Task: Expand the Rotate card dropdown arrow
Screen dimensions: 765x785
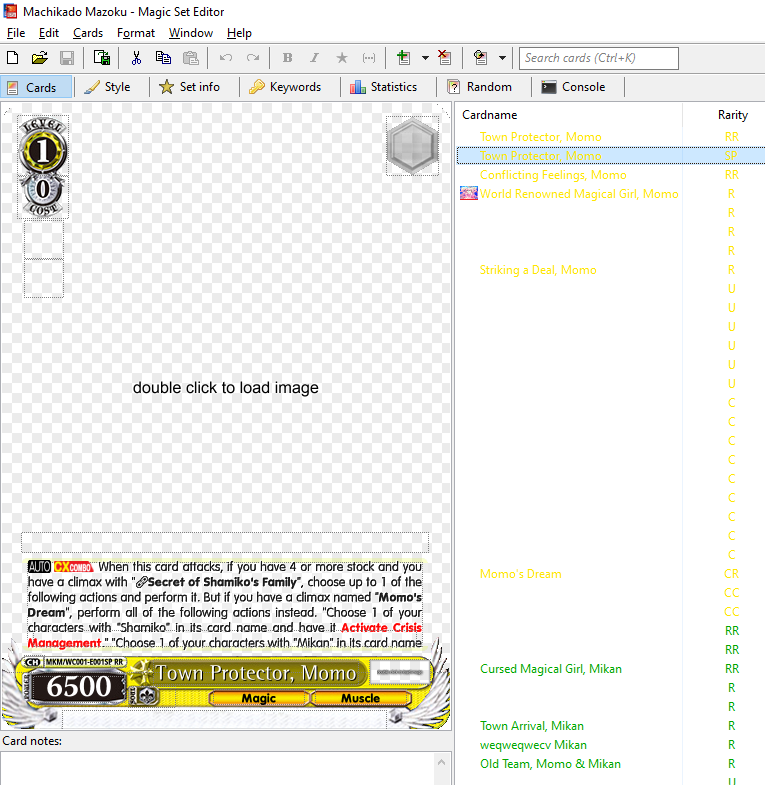Action: (502, 58)
